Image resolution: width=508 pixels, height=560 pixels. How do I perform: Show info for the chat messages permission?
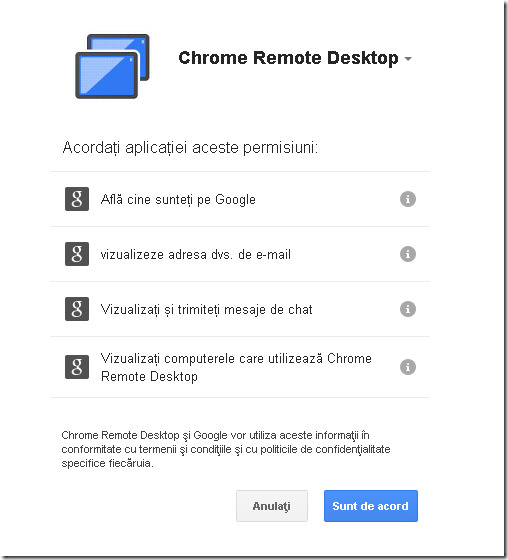408,309
